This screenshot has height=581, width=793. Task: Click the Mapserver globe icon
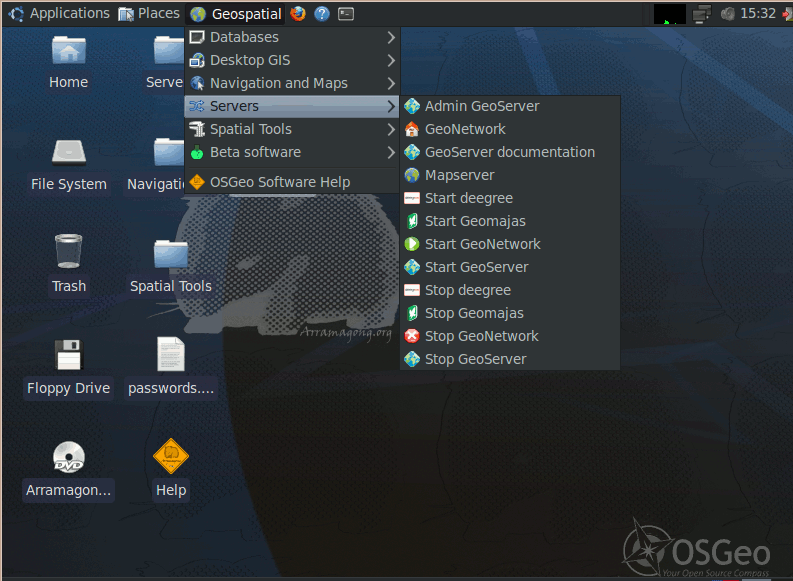tap(412, 175)
